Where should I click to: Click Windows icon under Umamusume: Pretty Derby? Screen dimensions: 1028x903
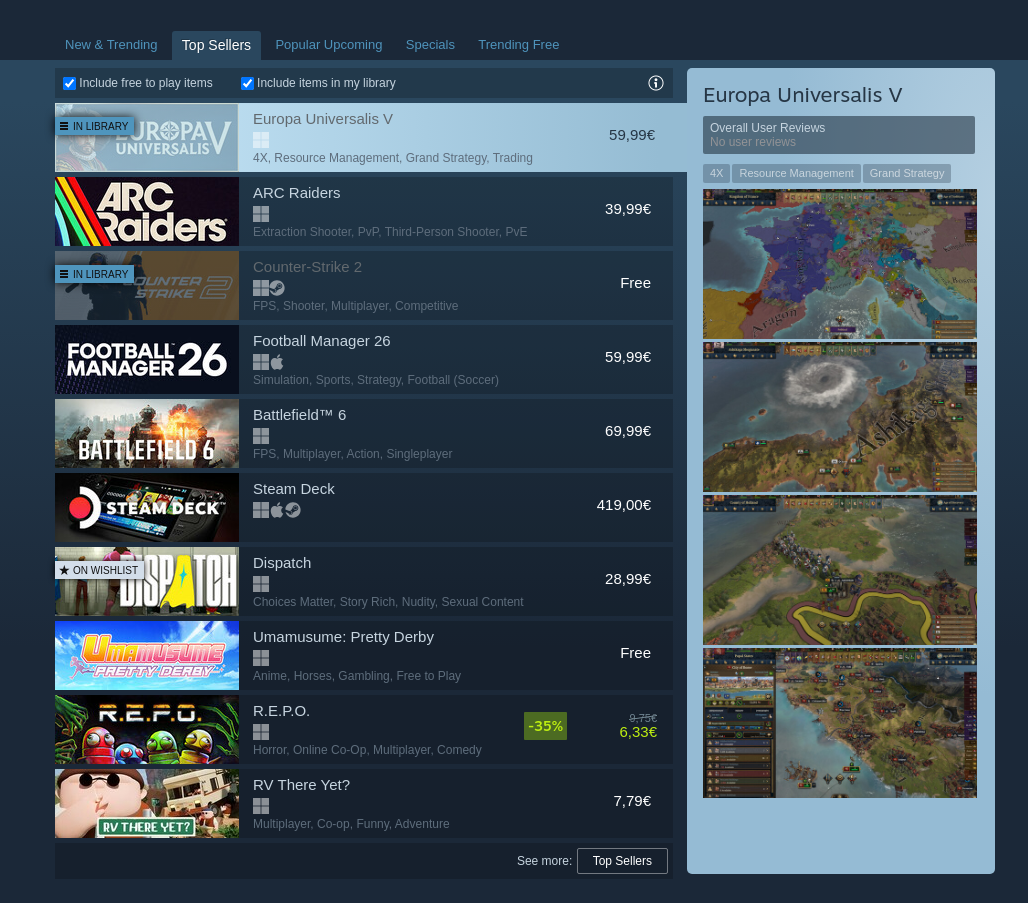tap(261, 658)
